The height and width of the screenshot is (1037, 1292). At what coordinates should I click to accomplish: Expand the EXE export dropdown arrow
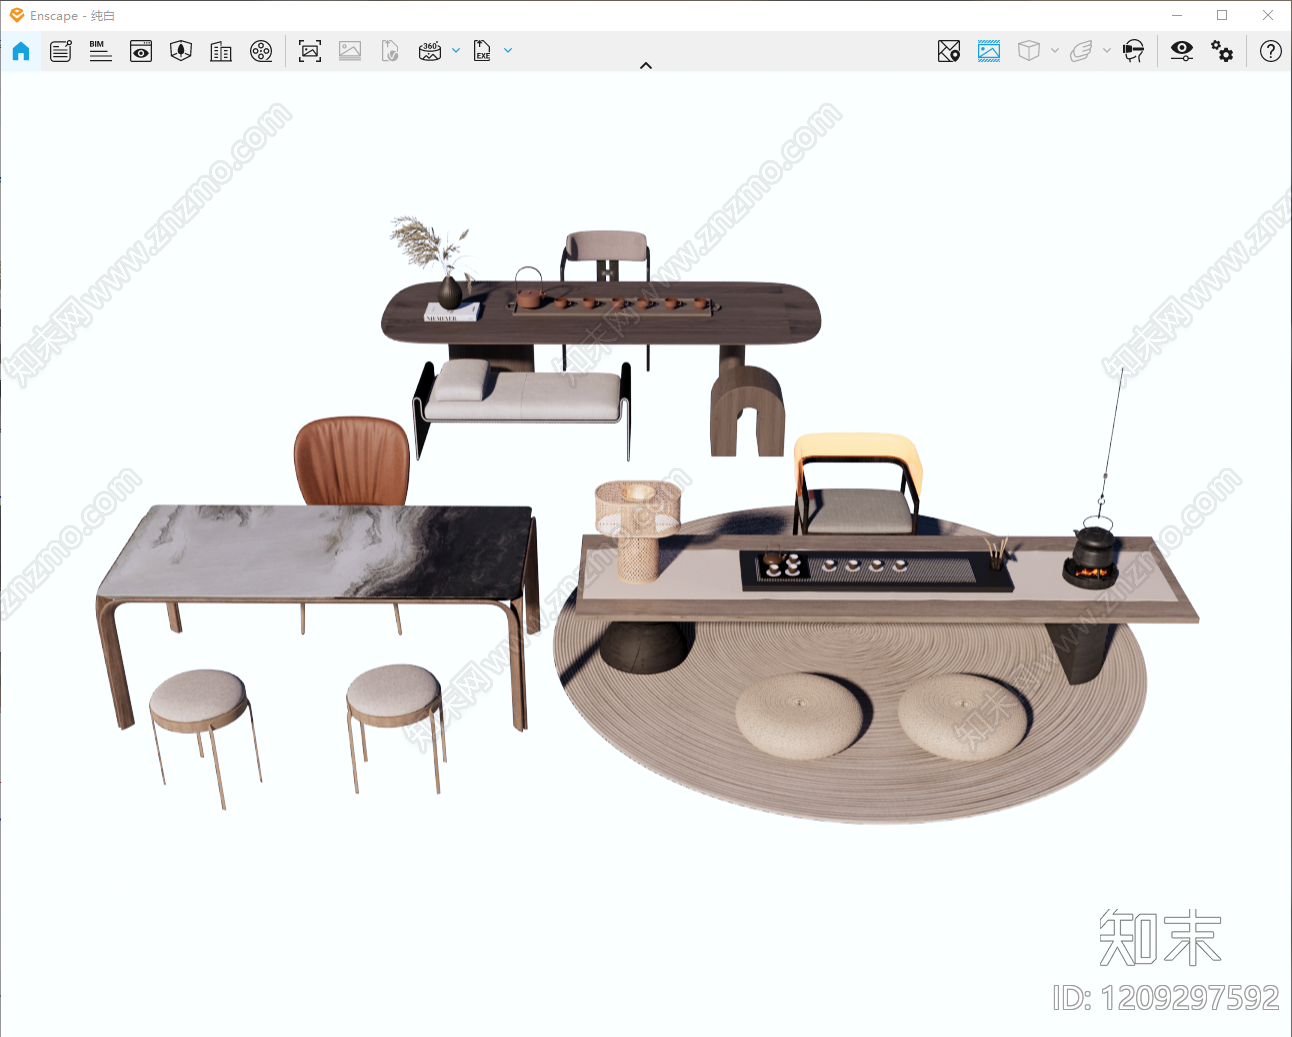tap(508, 50)
